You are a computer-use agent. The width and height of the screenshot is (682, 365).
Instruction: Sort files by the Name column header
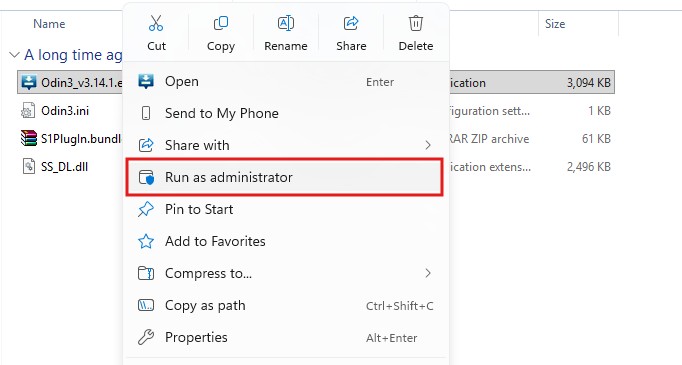tap(49, 24)
